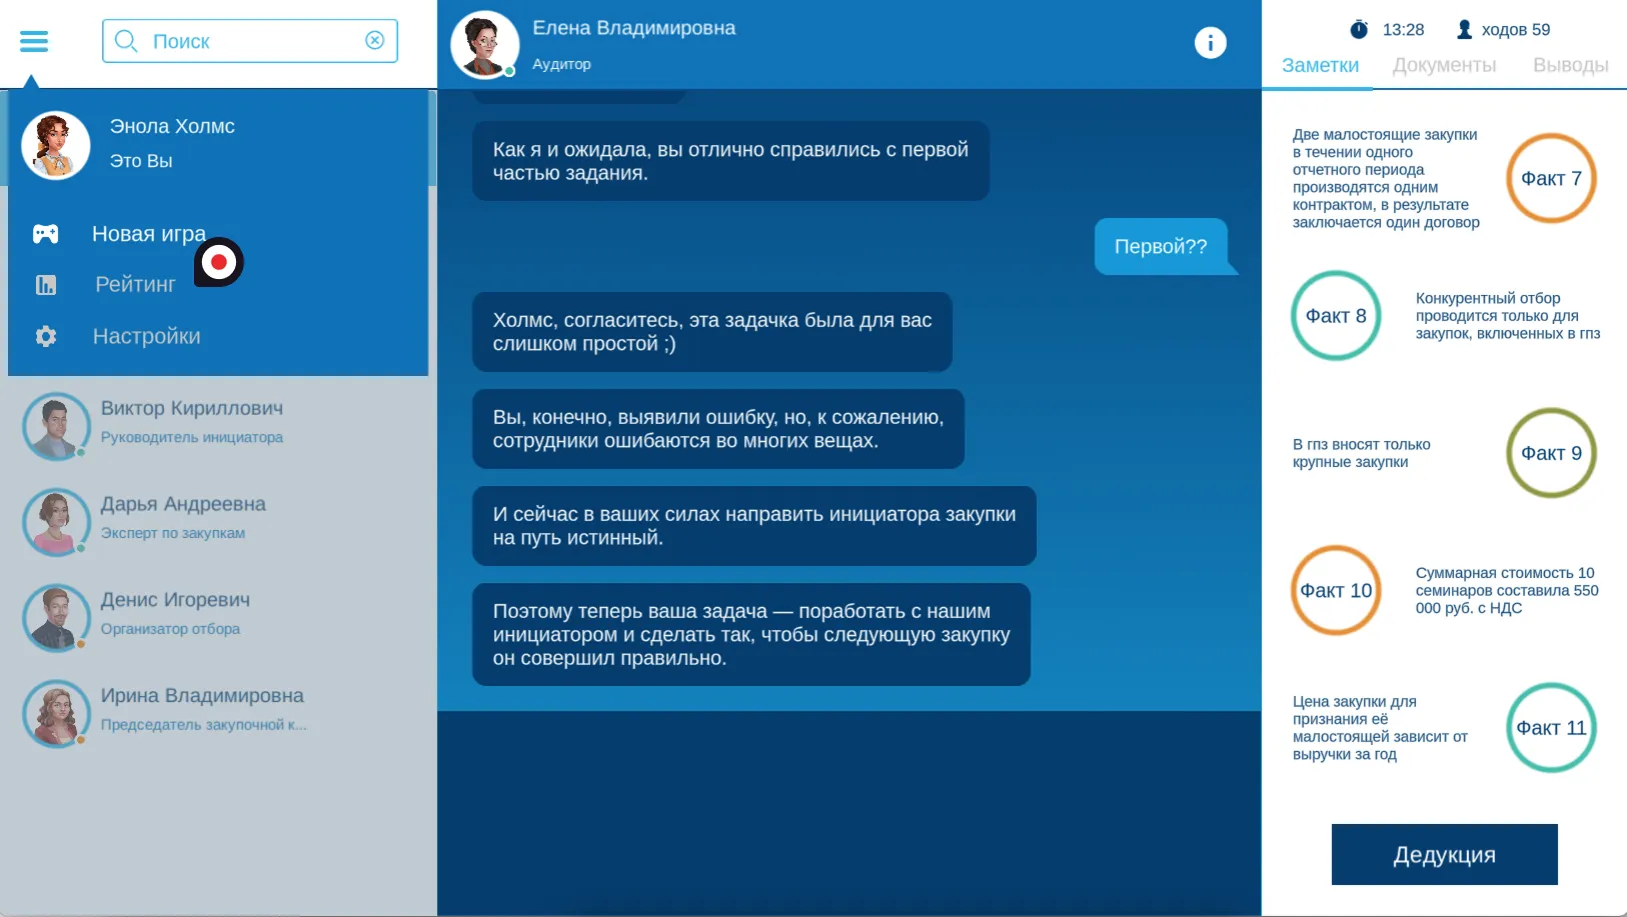The image size is (1627, 917).
Task: Open Настройки via the gear icon
Action: coord(44,336)
